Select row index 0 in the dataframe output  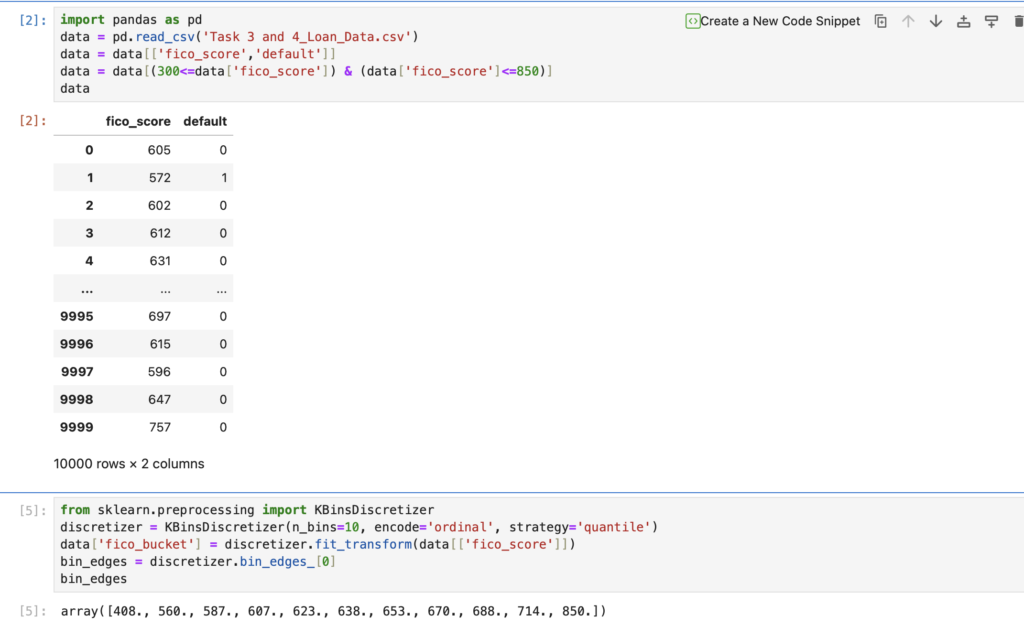[88, 150]
